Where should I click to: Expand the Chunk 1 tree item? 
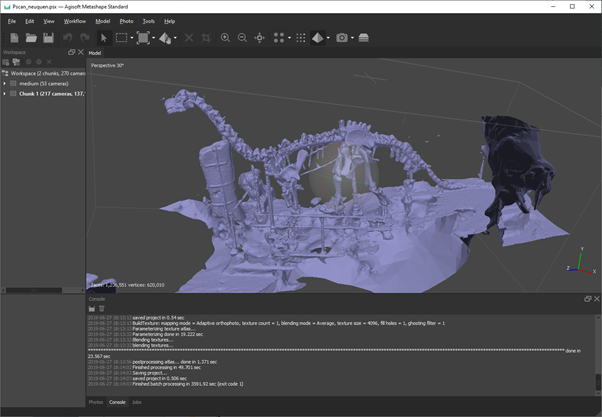[x=5, y=94]
